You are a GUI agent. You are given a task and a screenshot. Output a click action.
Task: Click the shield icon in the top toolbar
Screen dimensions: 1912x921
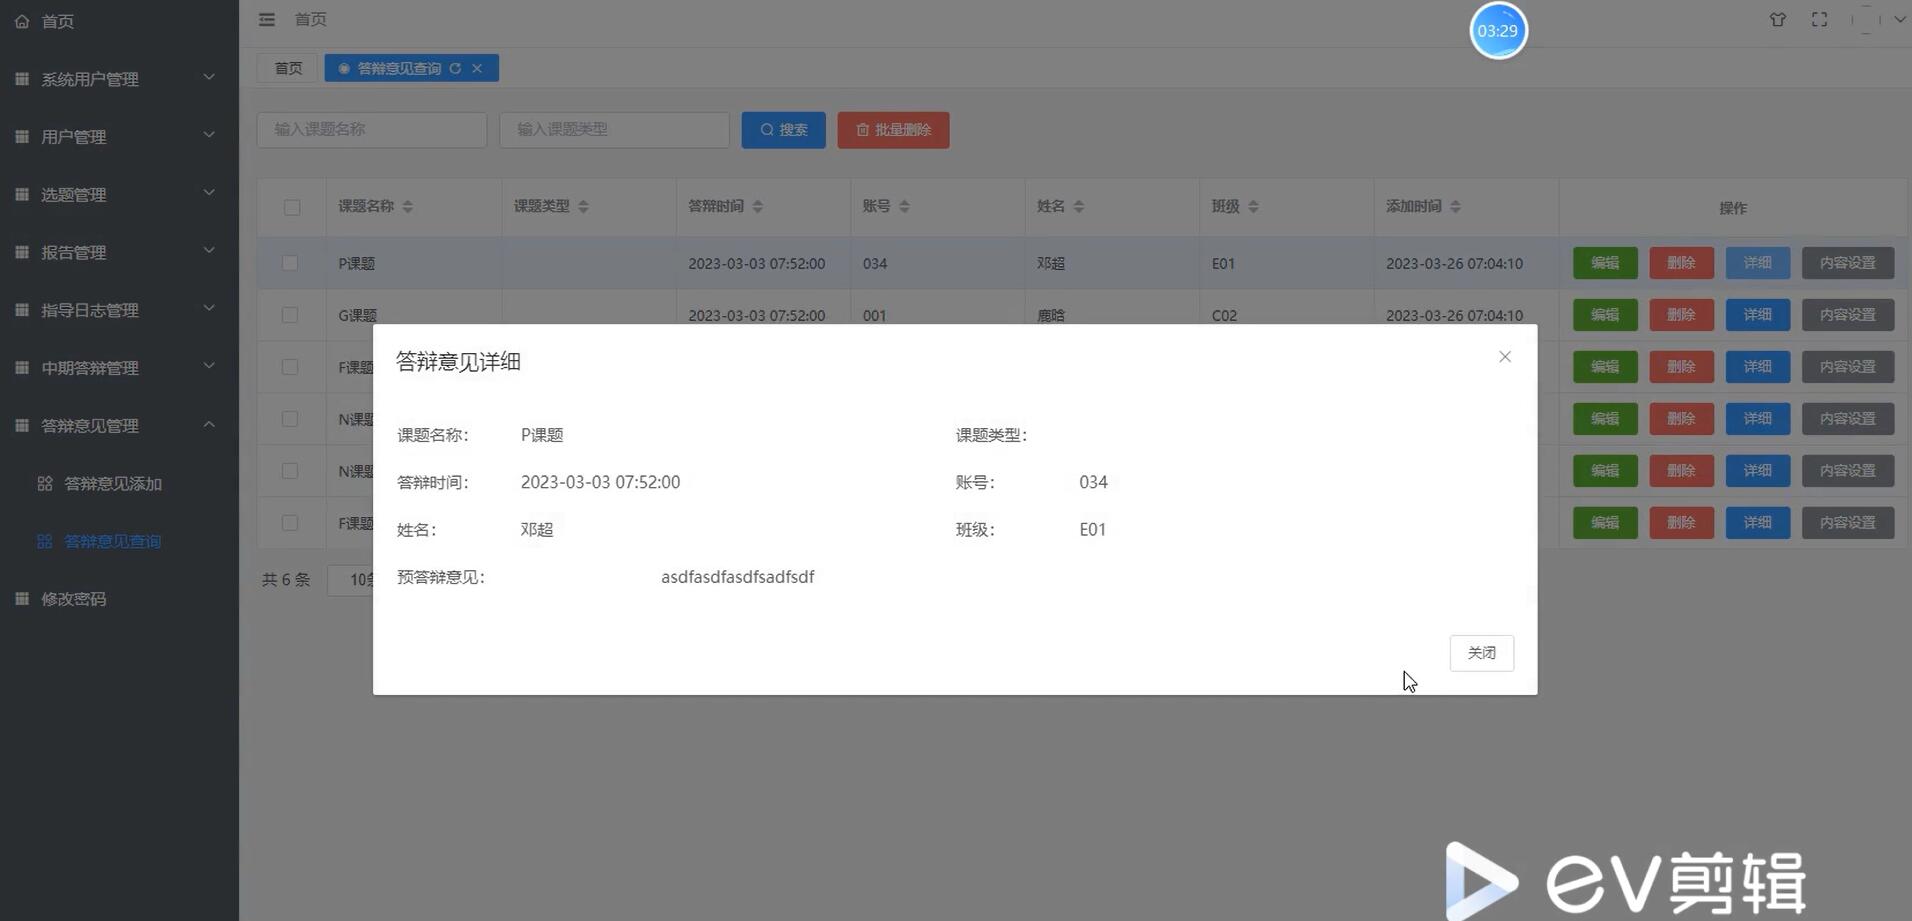[1777, 19]
